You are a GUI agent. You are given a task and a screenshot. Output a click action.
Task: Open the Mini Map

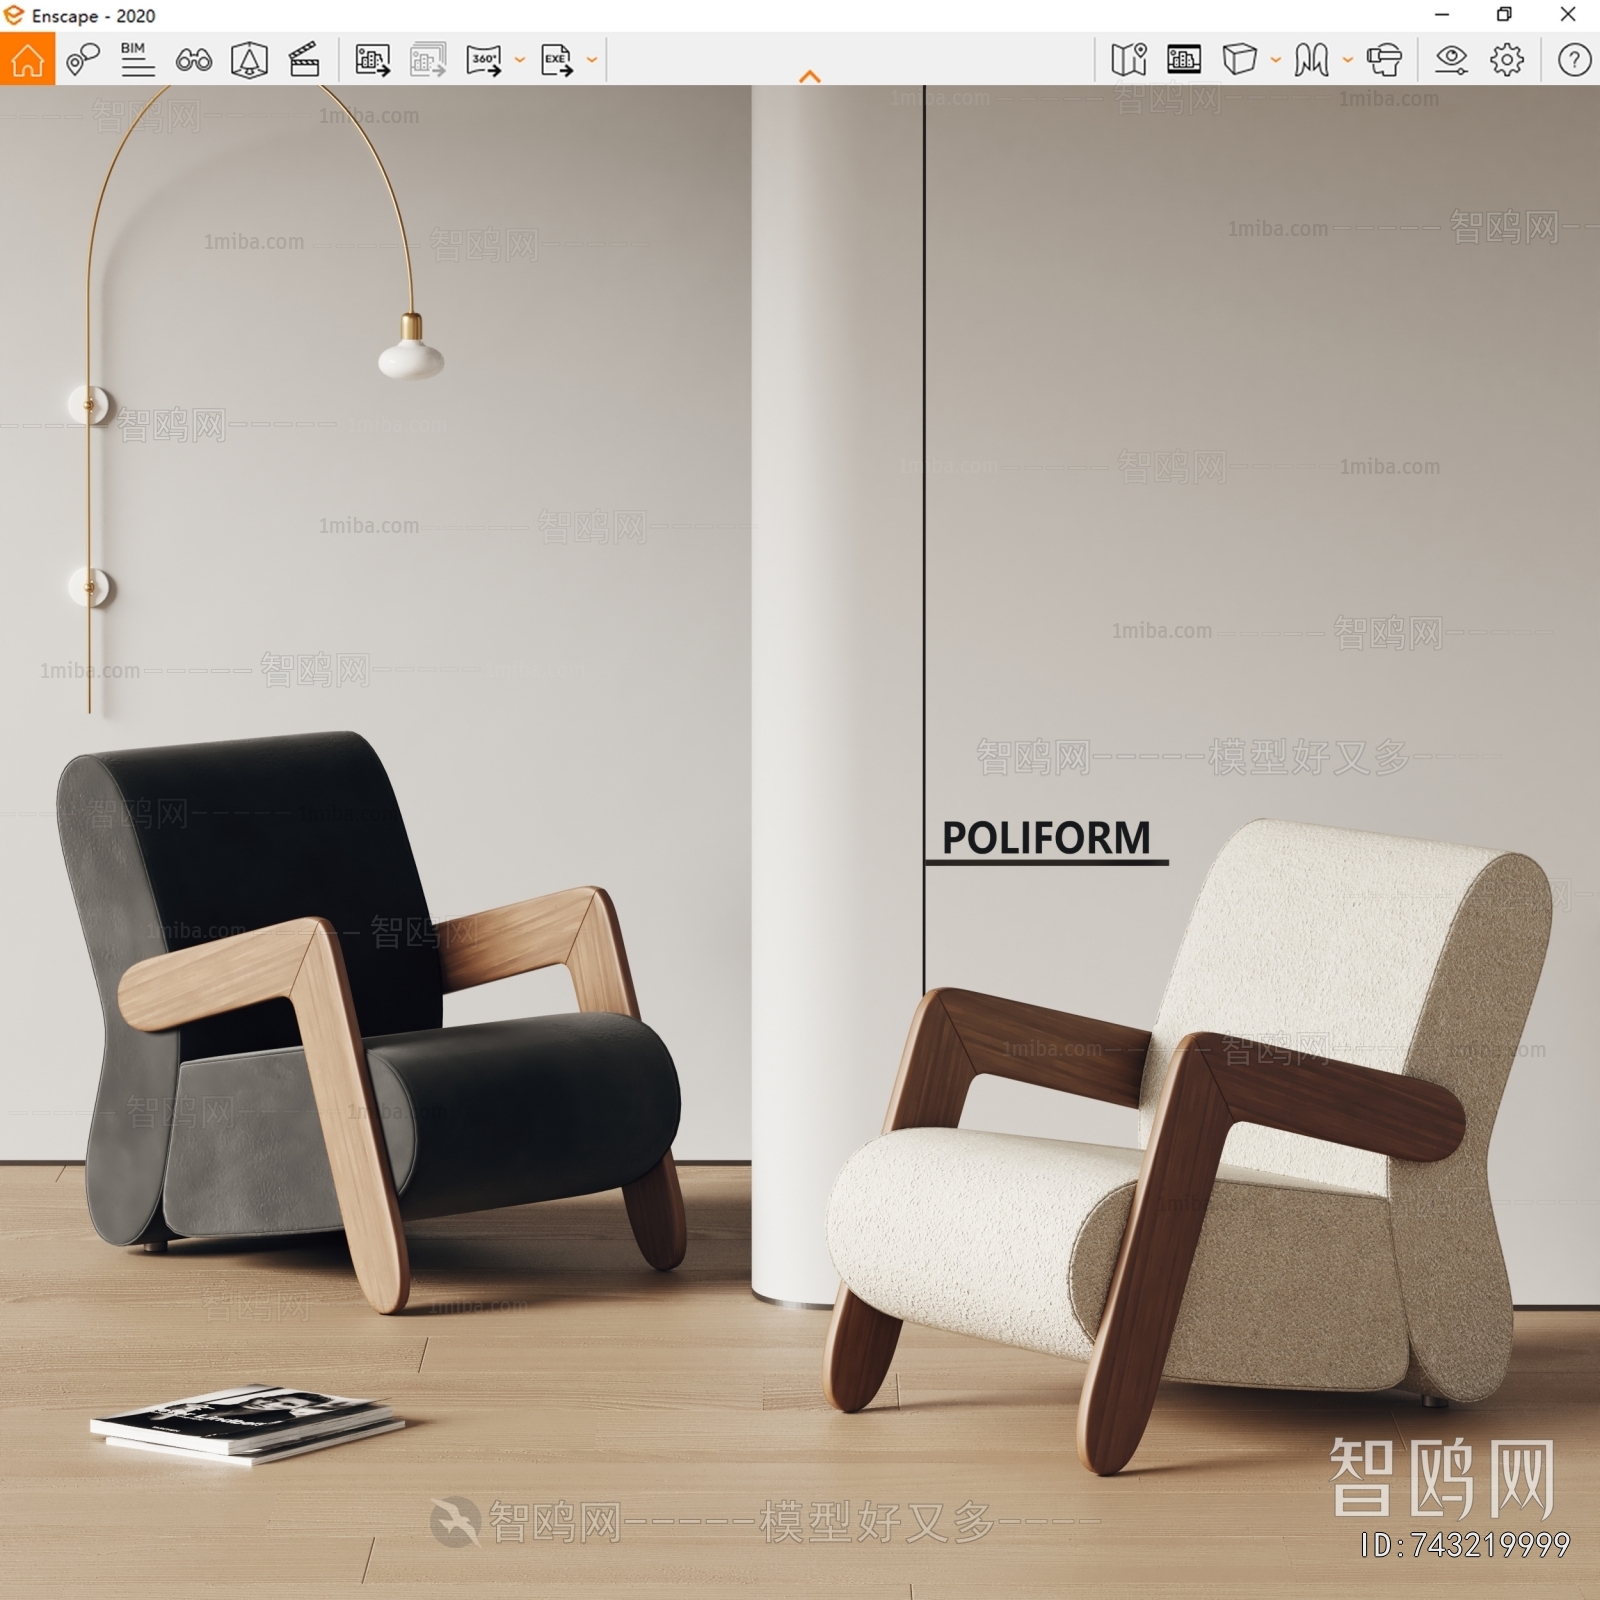click(1128, 60)
